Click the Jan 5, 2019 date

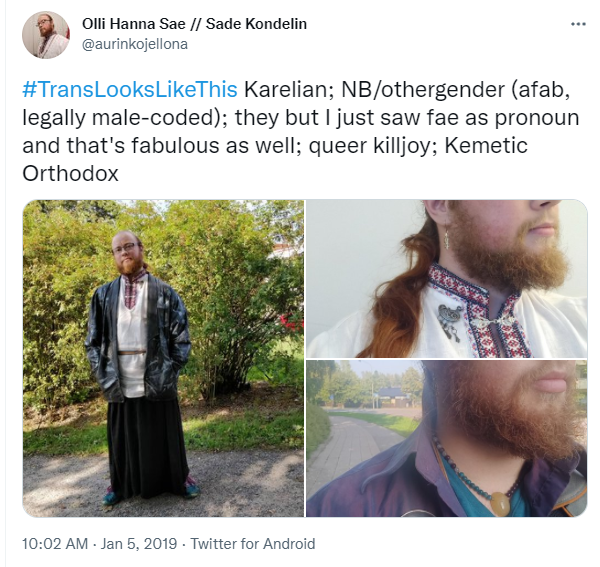(x=139, y=544)
